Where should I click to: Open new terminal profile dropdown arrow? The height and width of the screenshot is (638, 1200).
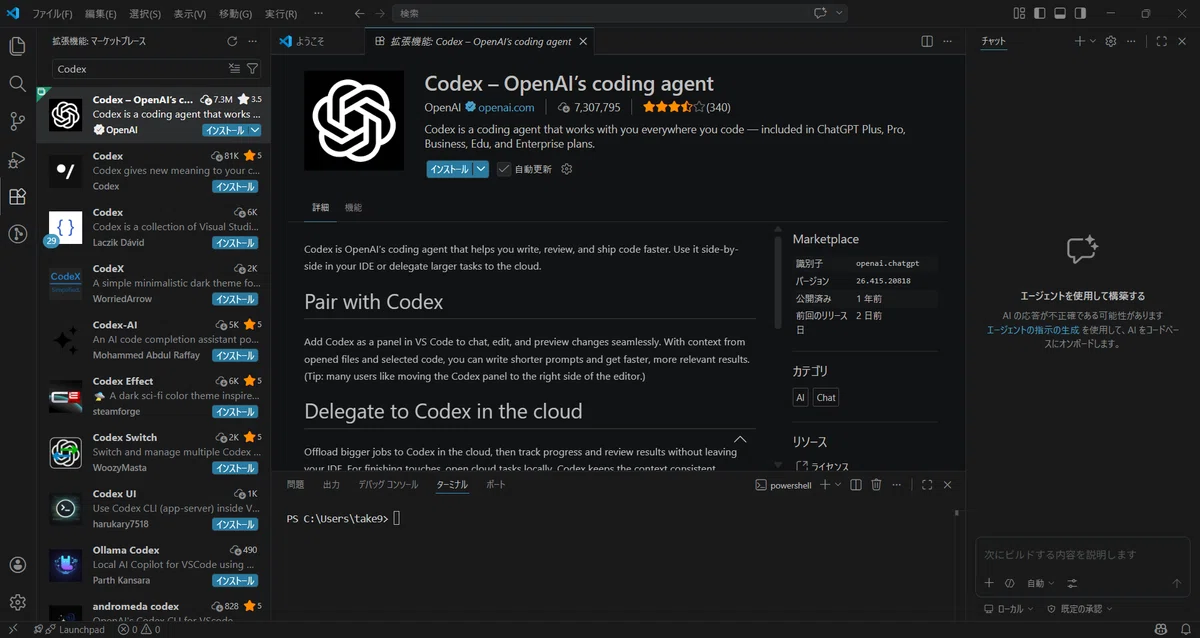[838, 485]
